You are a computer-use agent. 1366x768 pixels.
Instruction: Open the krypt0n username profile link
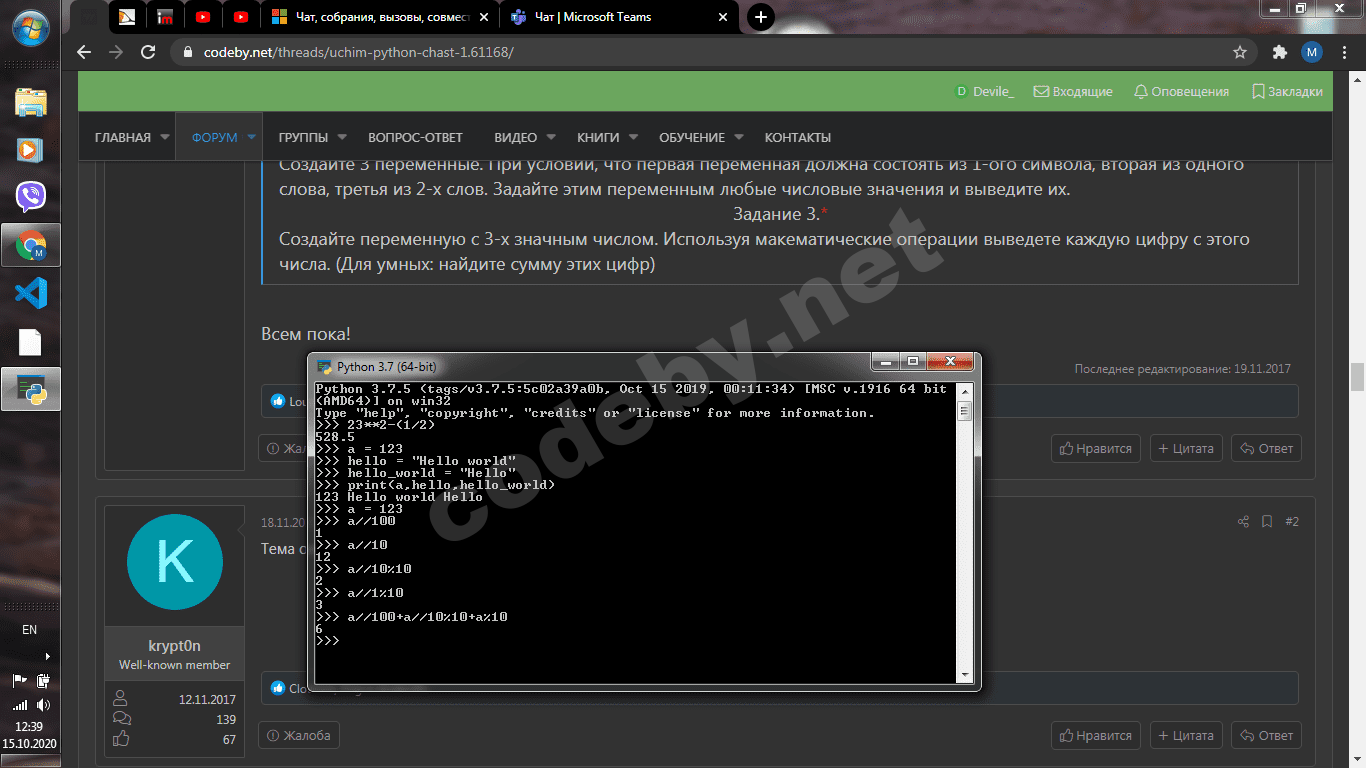coord(175,646)
